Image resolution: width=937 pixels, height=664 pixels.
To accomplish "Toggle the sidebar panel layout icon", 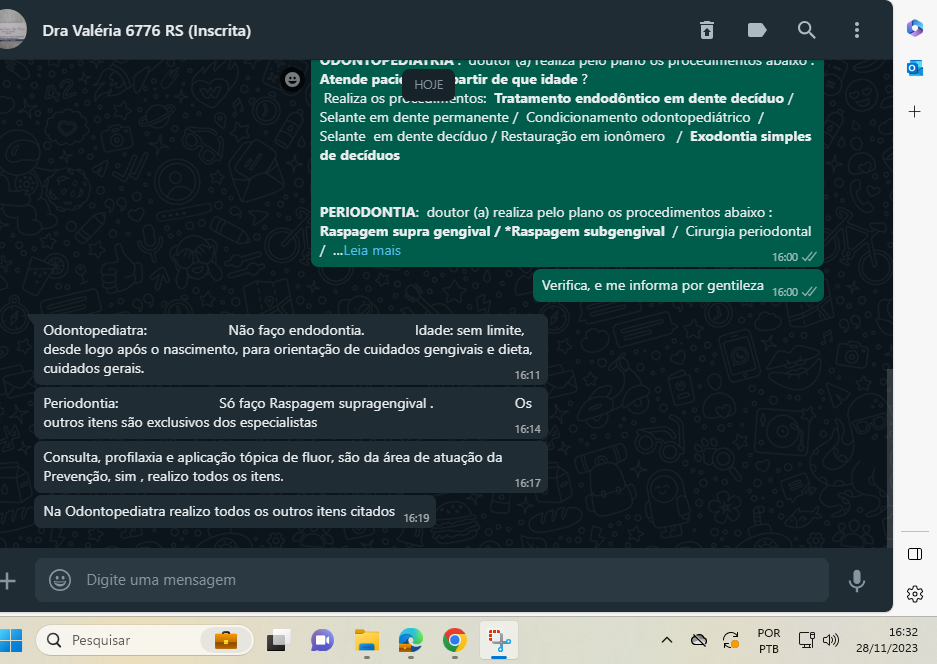I will pyautogui.click(x=914, y=554).
